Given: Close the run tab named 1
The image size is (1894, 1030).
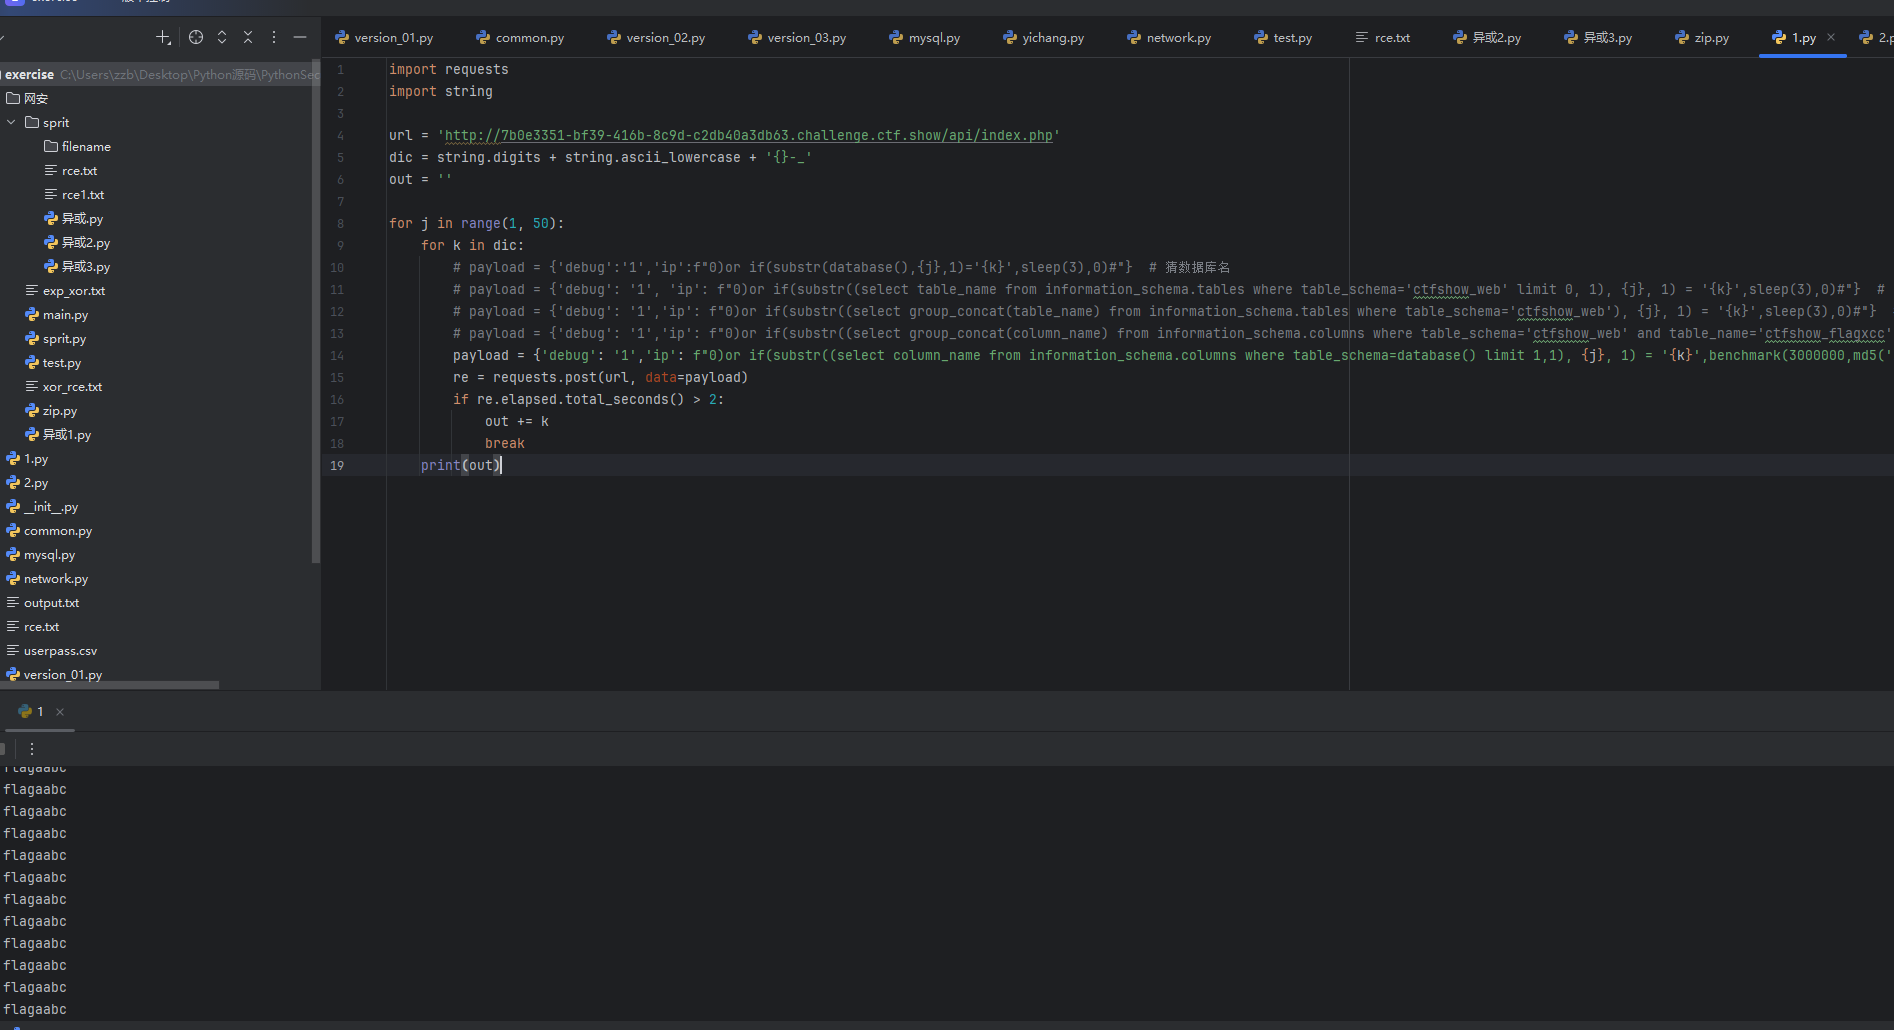Looking at the screenshot, I should coord(60,712).
